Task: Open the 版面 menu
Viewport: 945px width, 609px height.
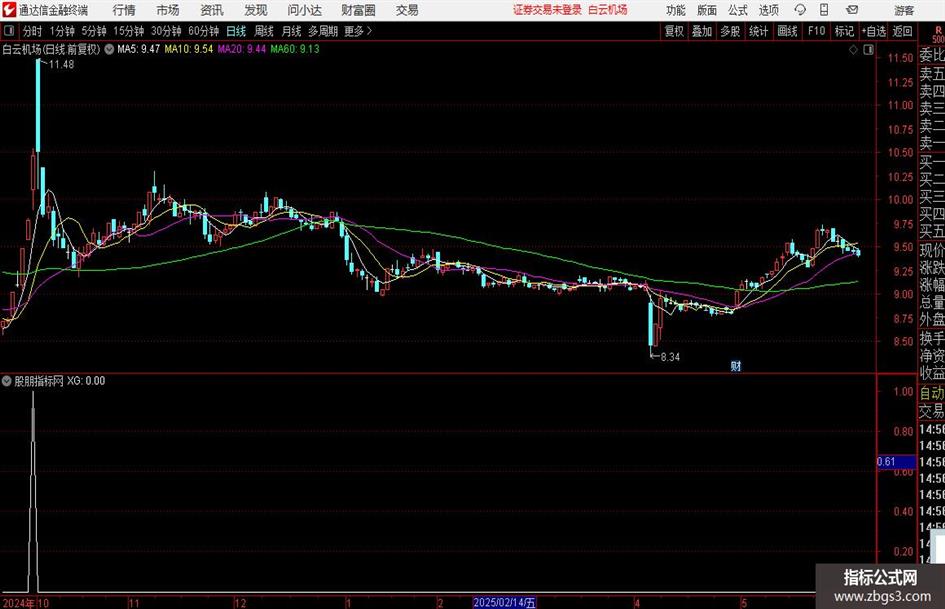Action: (706, 10)
